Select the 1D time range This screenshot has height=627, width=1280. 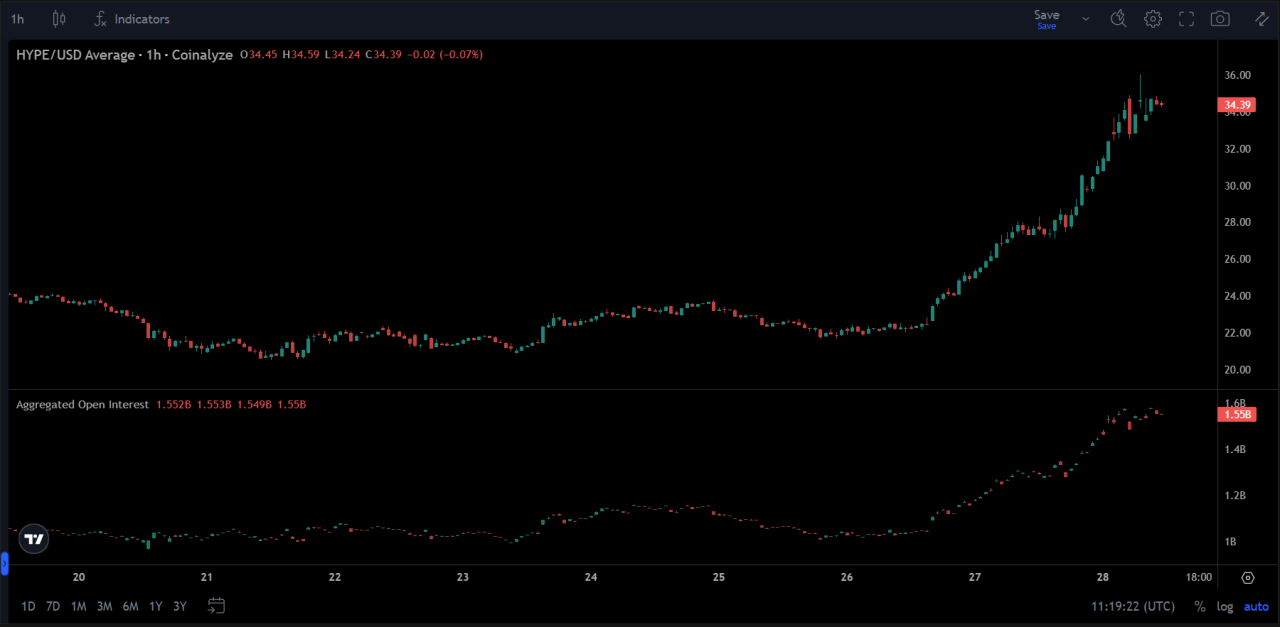28,606
